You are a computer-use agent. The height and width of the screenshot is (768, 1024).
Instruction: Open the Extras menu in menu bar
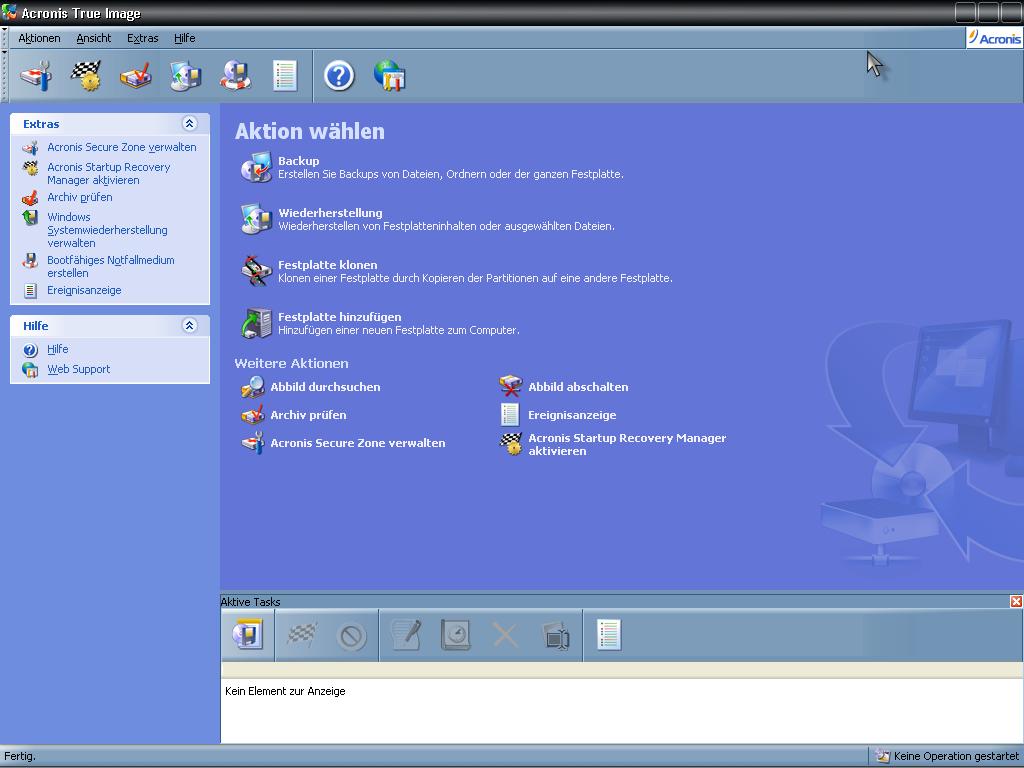tap(142, 38)
